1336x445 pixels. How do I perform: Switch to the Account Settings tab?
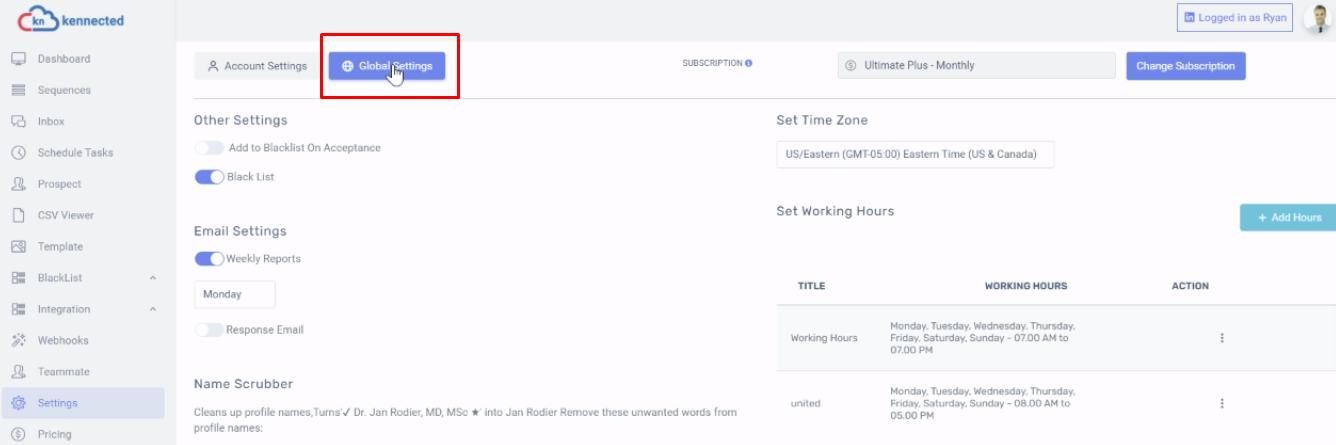click(x=257, y=66)
